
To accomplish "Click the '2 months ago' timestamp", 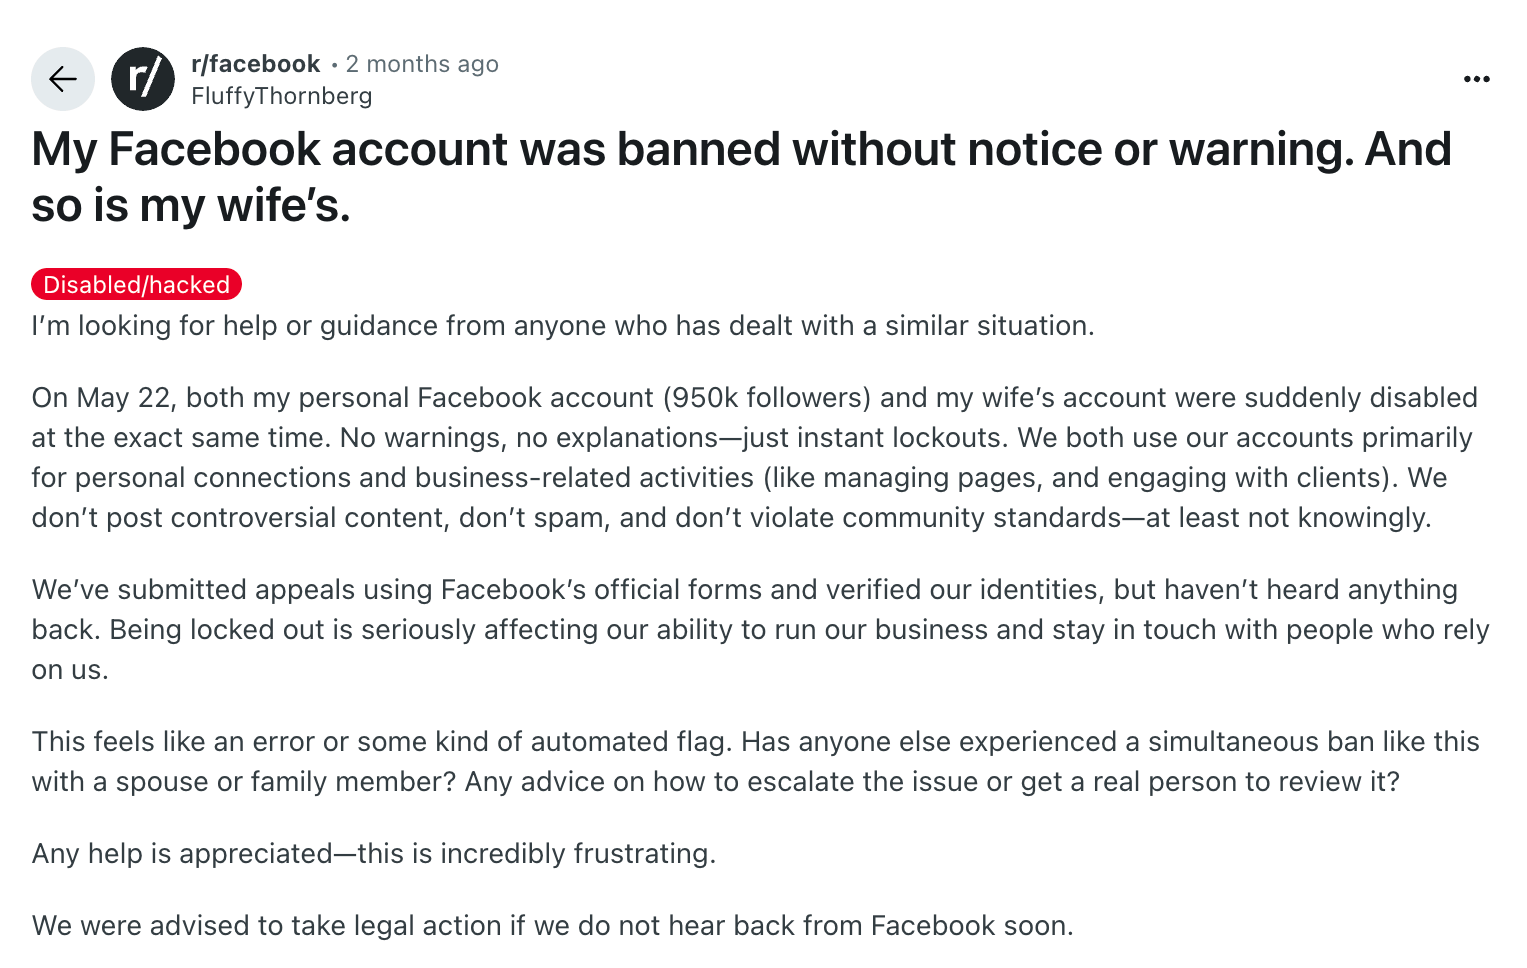I will tap(422, 64).
